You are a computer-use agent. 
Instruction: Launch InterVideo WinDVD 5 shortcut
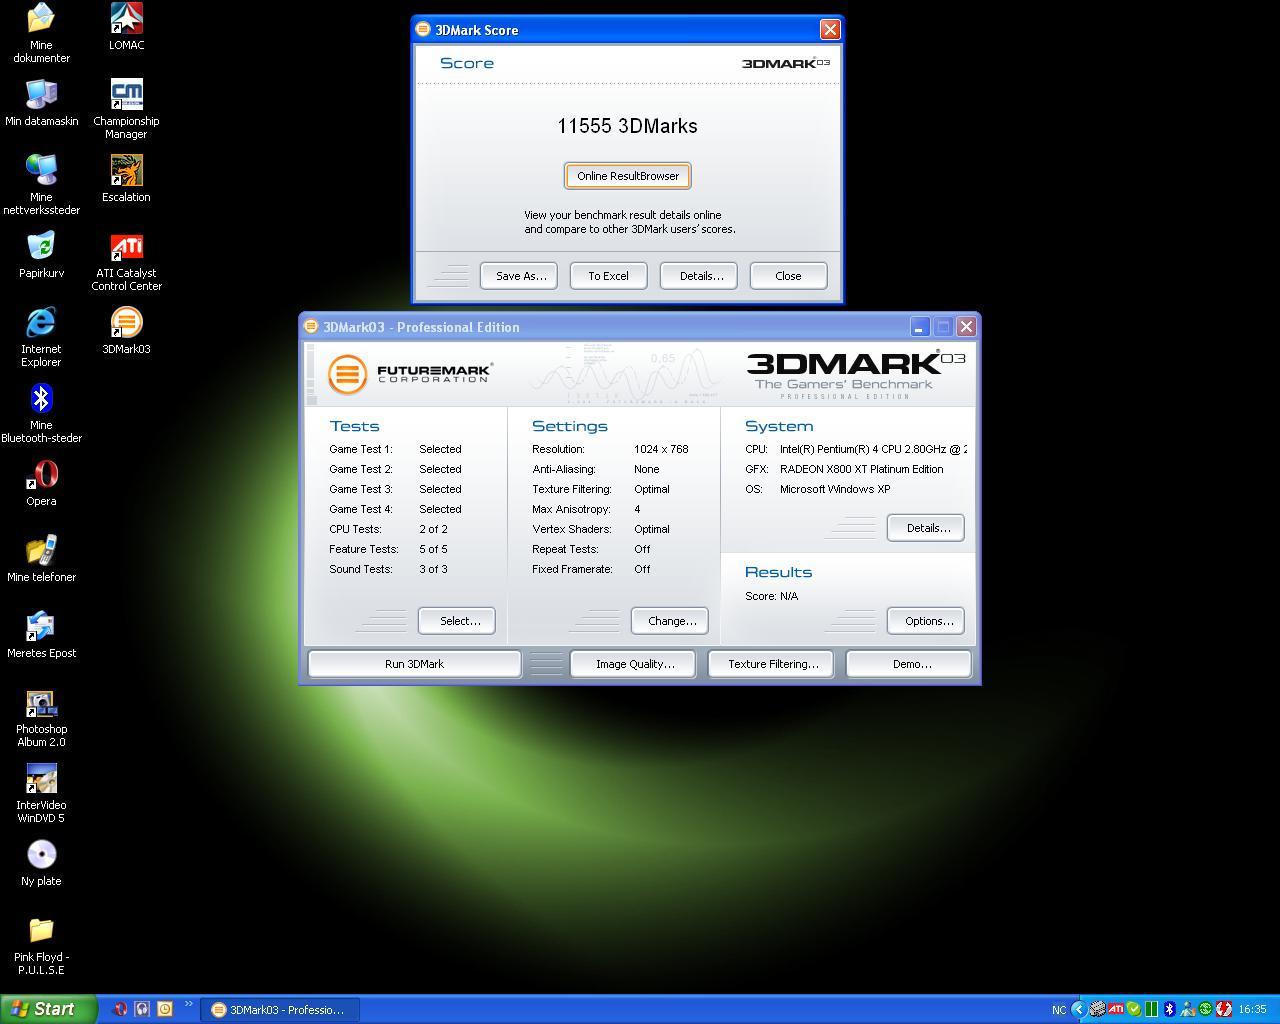41,793
